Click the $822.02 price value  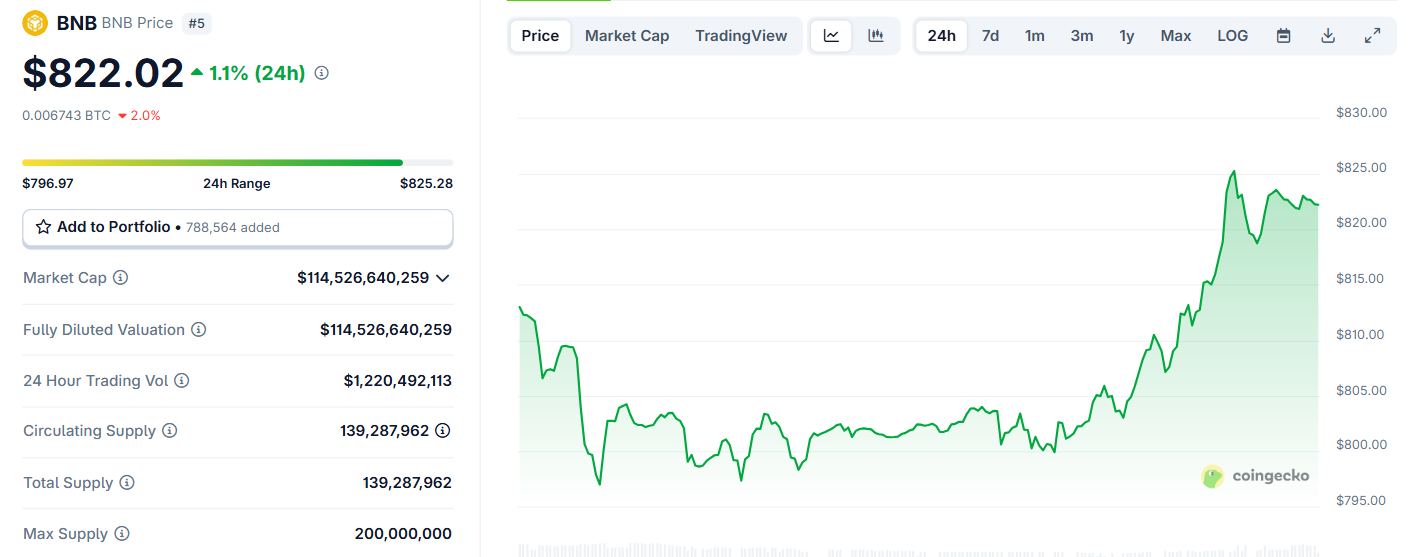pos(104,73)
